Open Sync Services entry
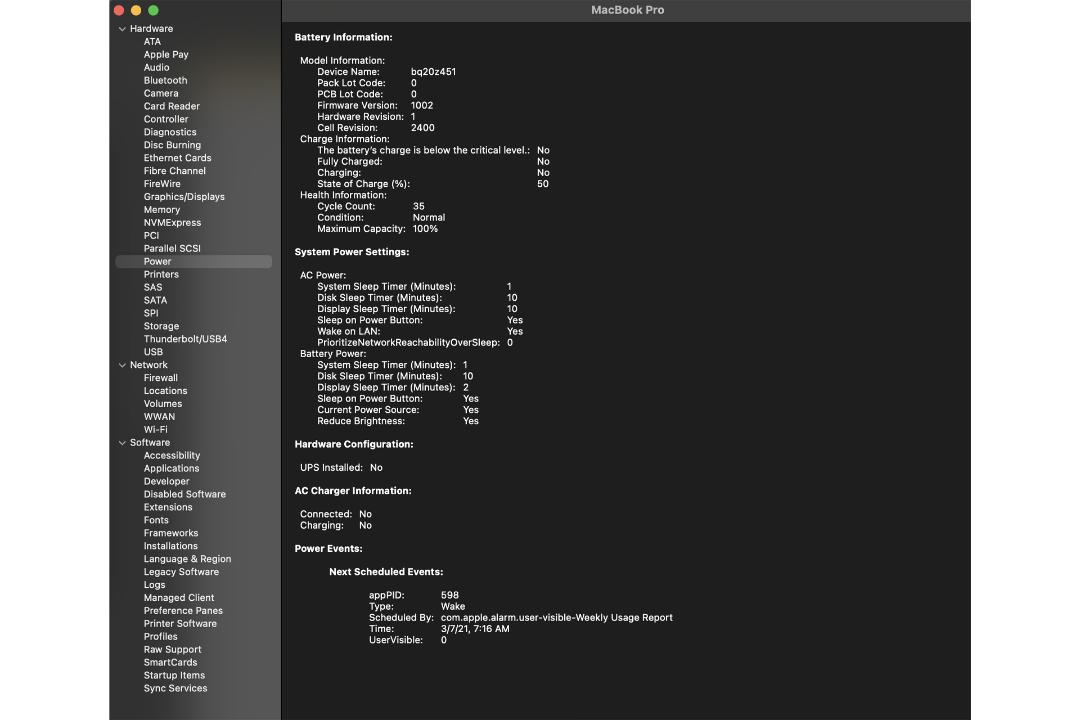 pyautogui.click(x=176, y=688)
